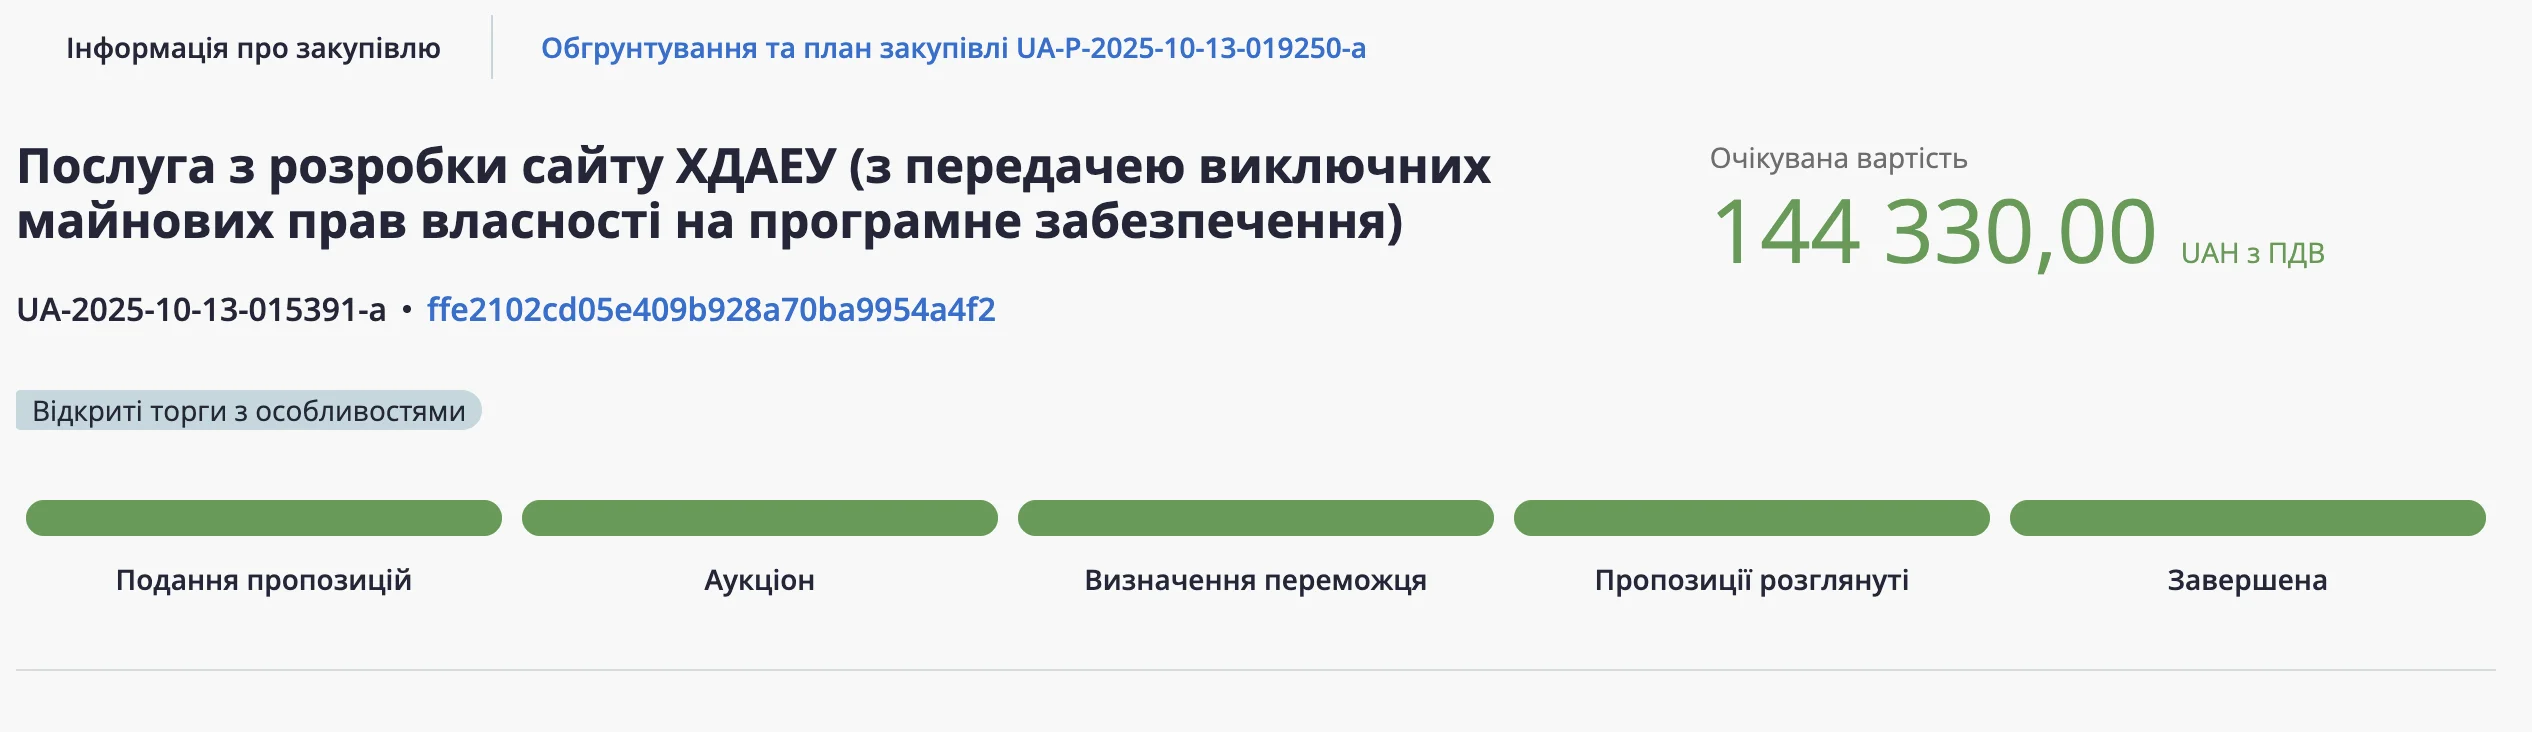
Task: Click the green bar above Подання пропозицій
Action: [x=264, y=518]
